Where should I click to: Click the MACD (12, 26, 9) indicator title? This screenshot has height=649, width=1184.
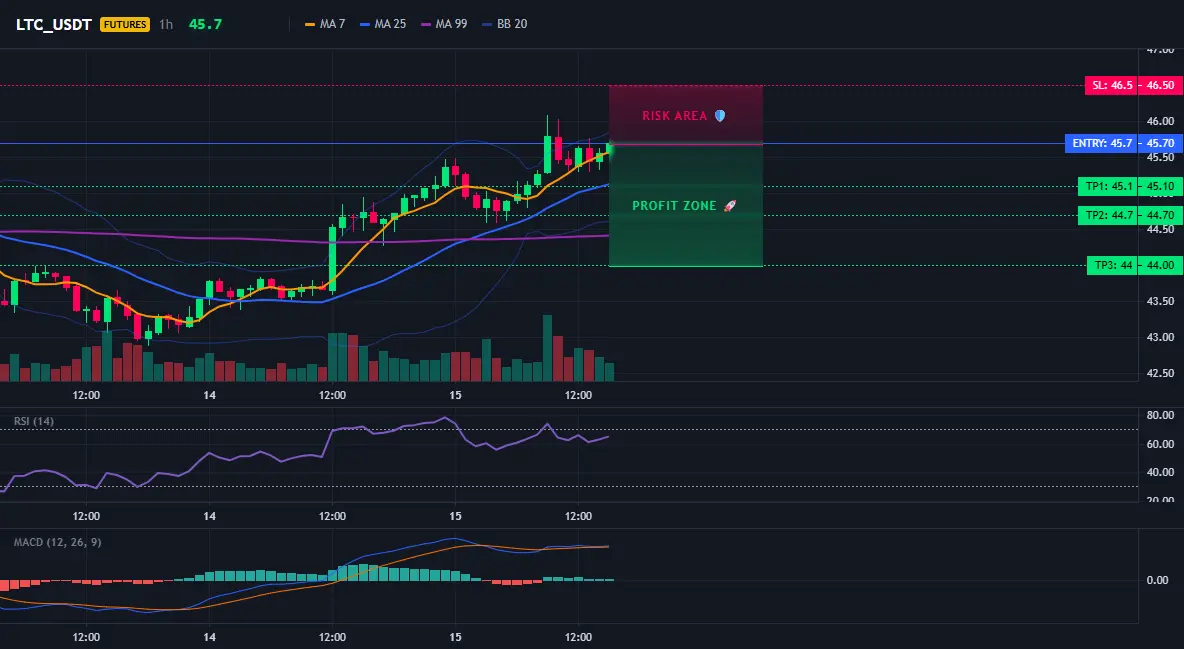(x=57, y=542)
